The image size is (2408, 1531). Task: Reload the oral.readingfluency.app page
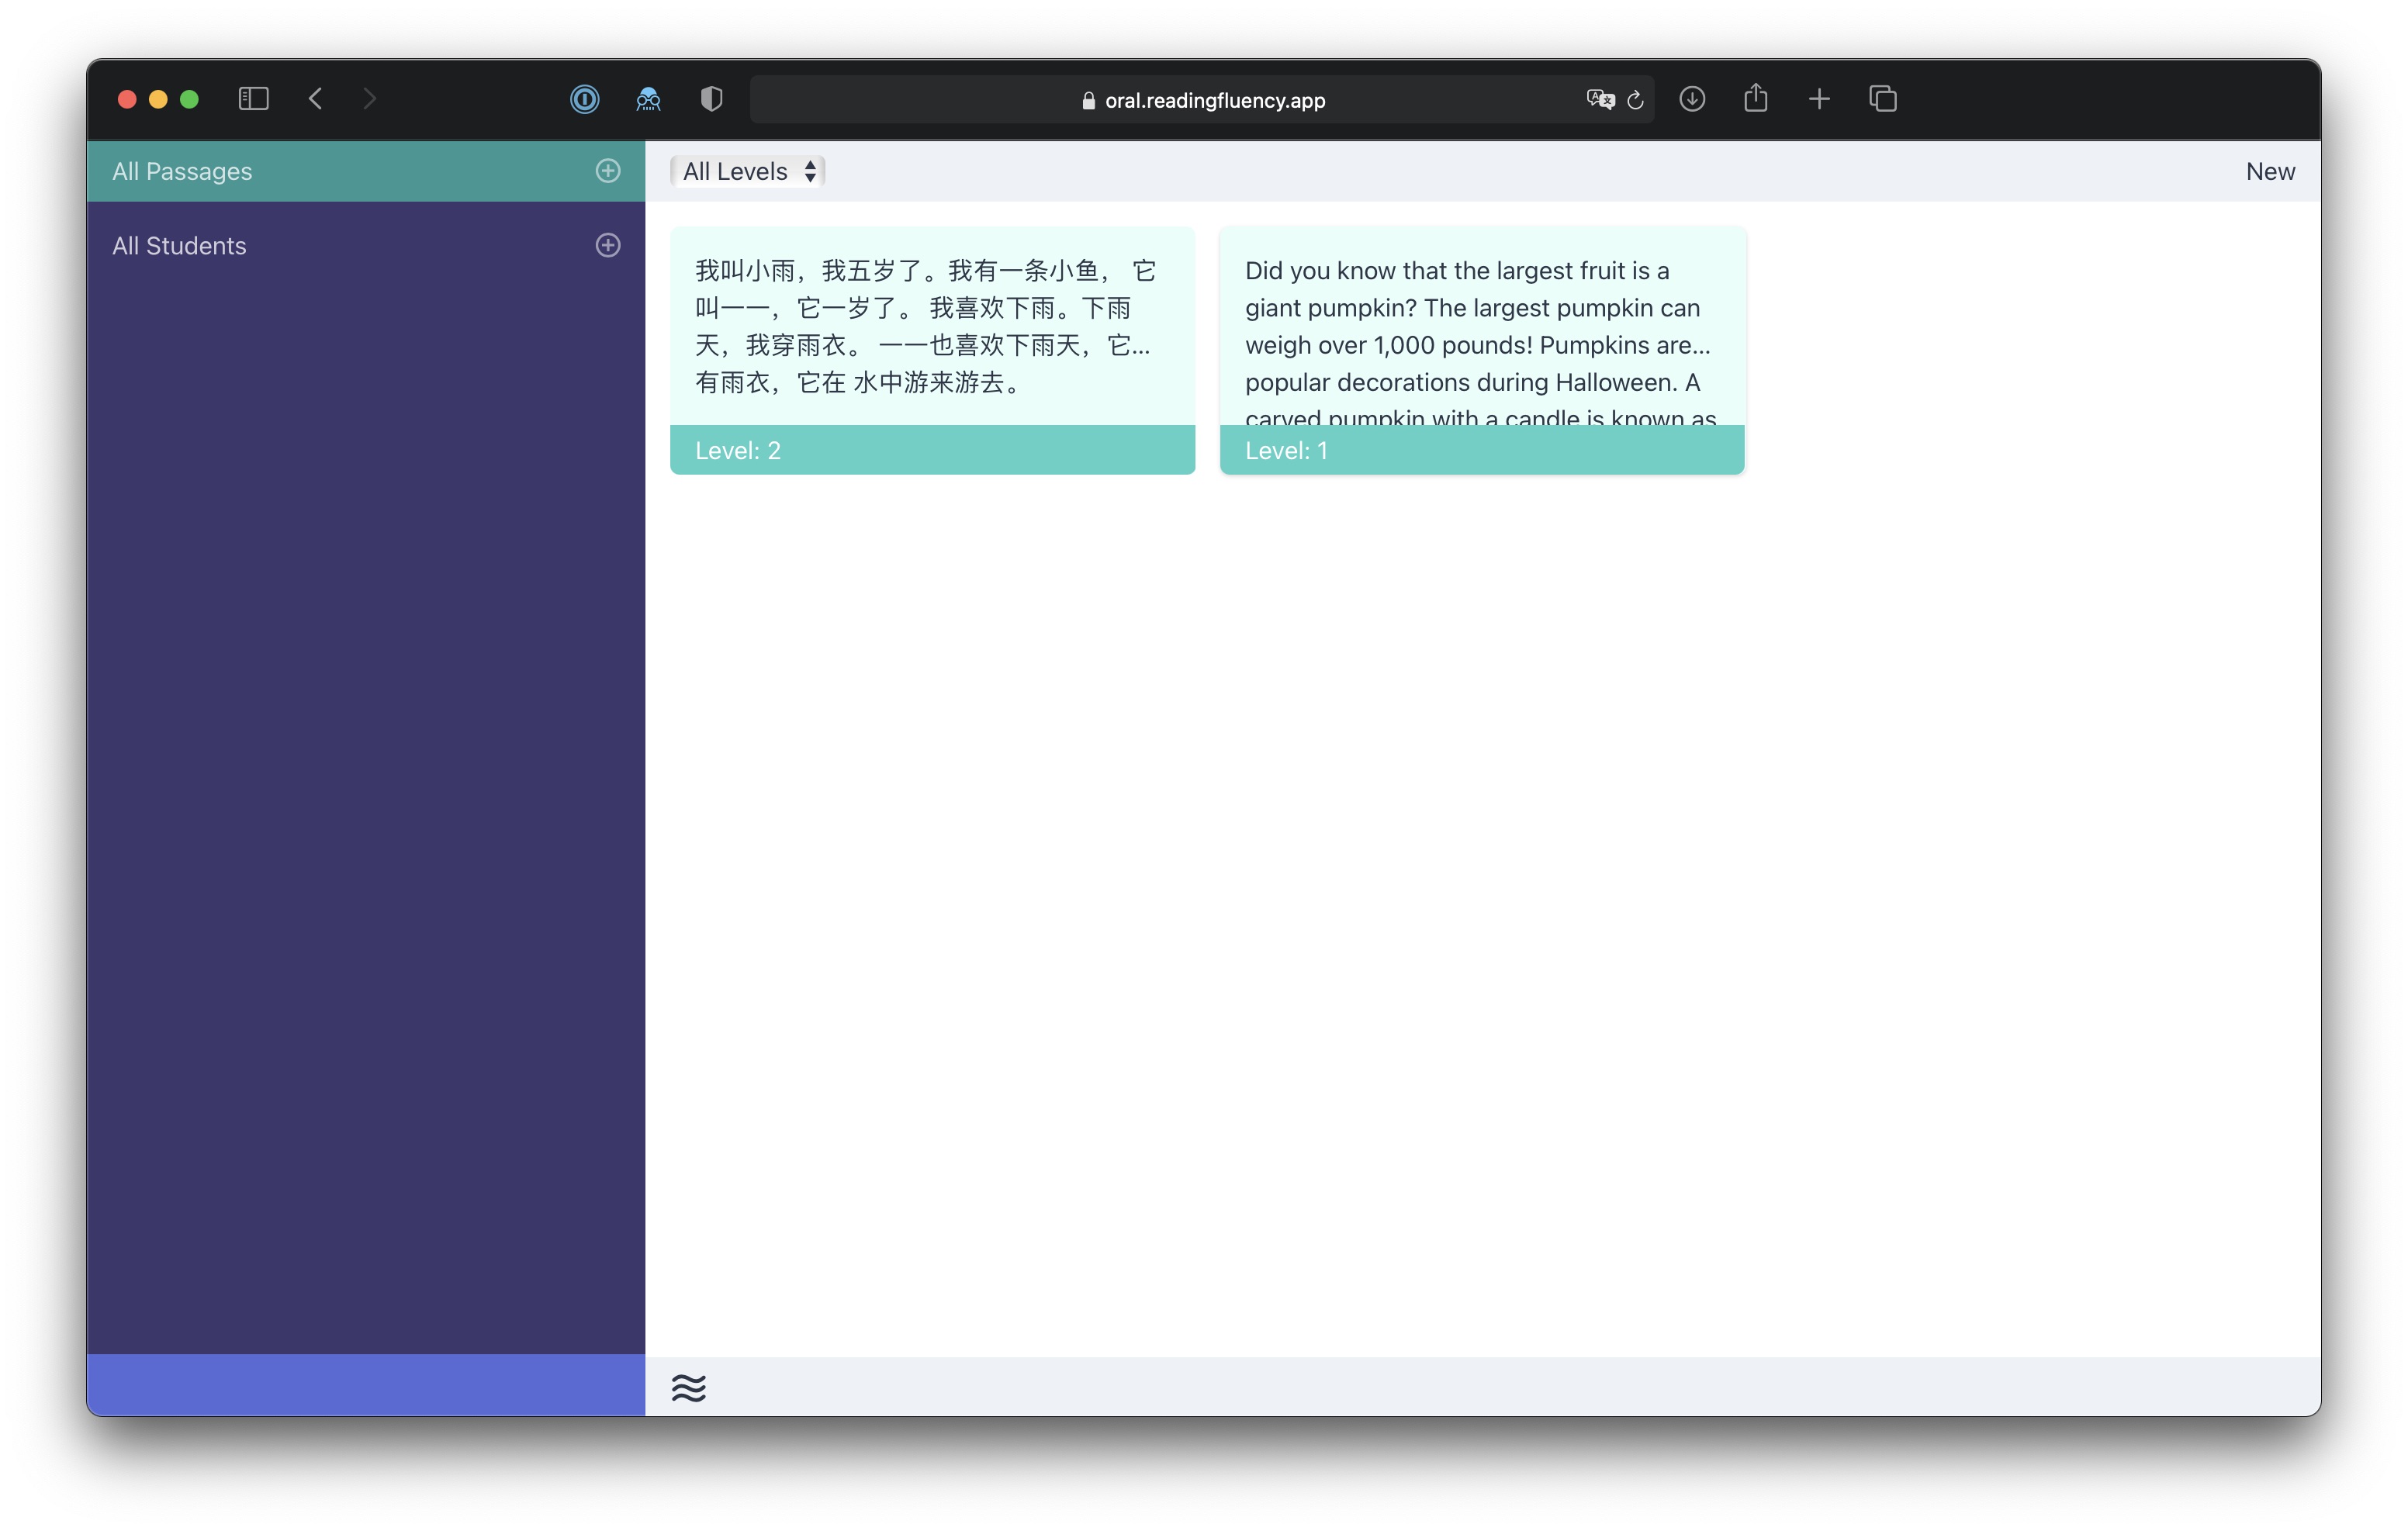pos(1636,100)
